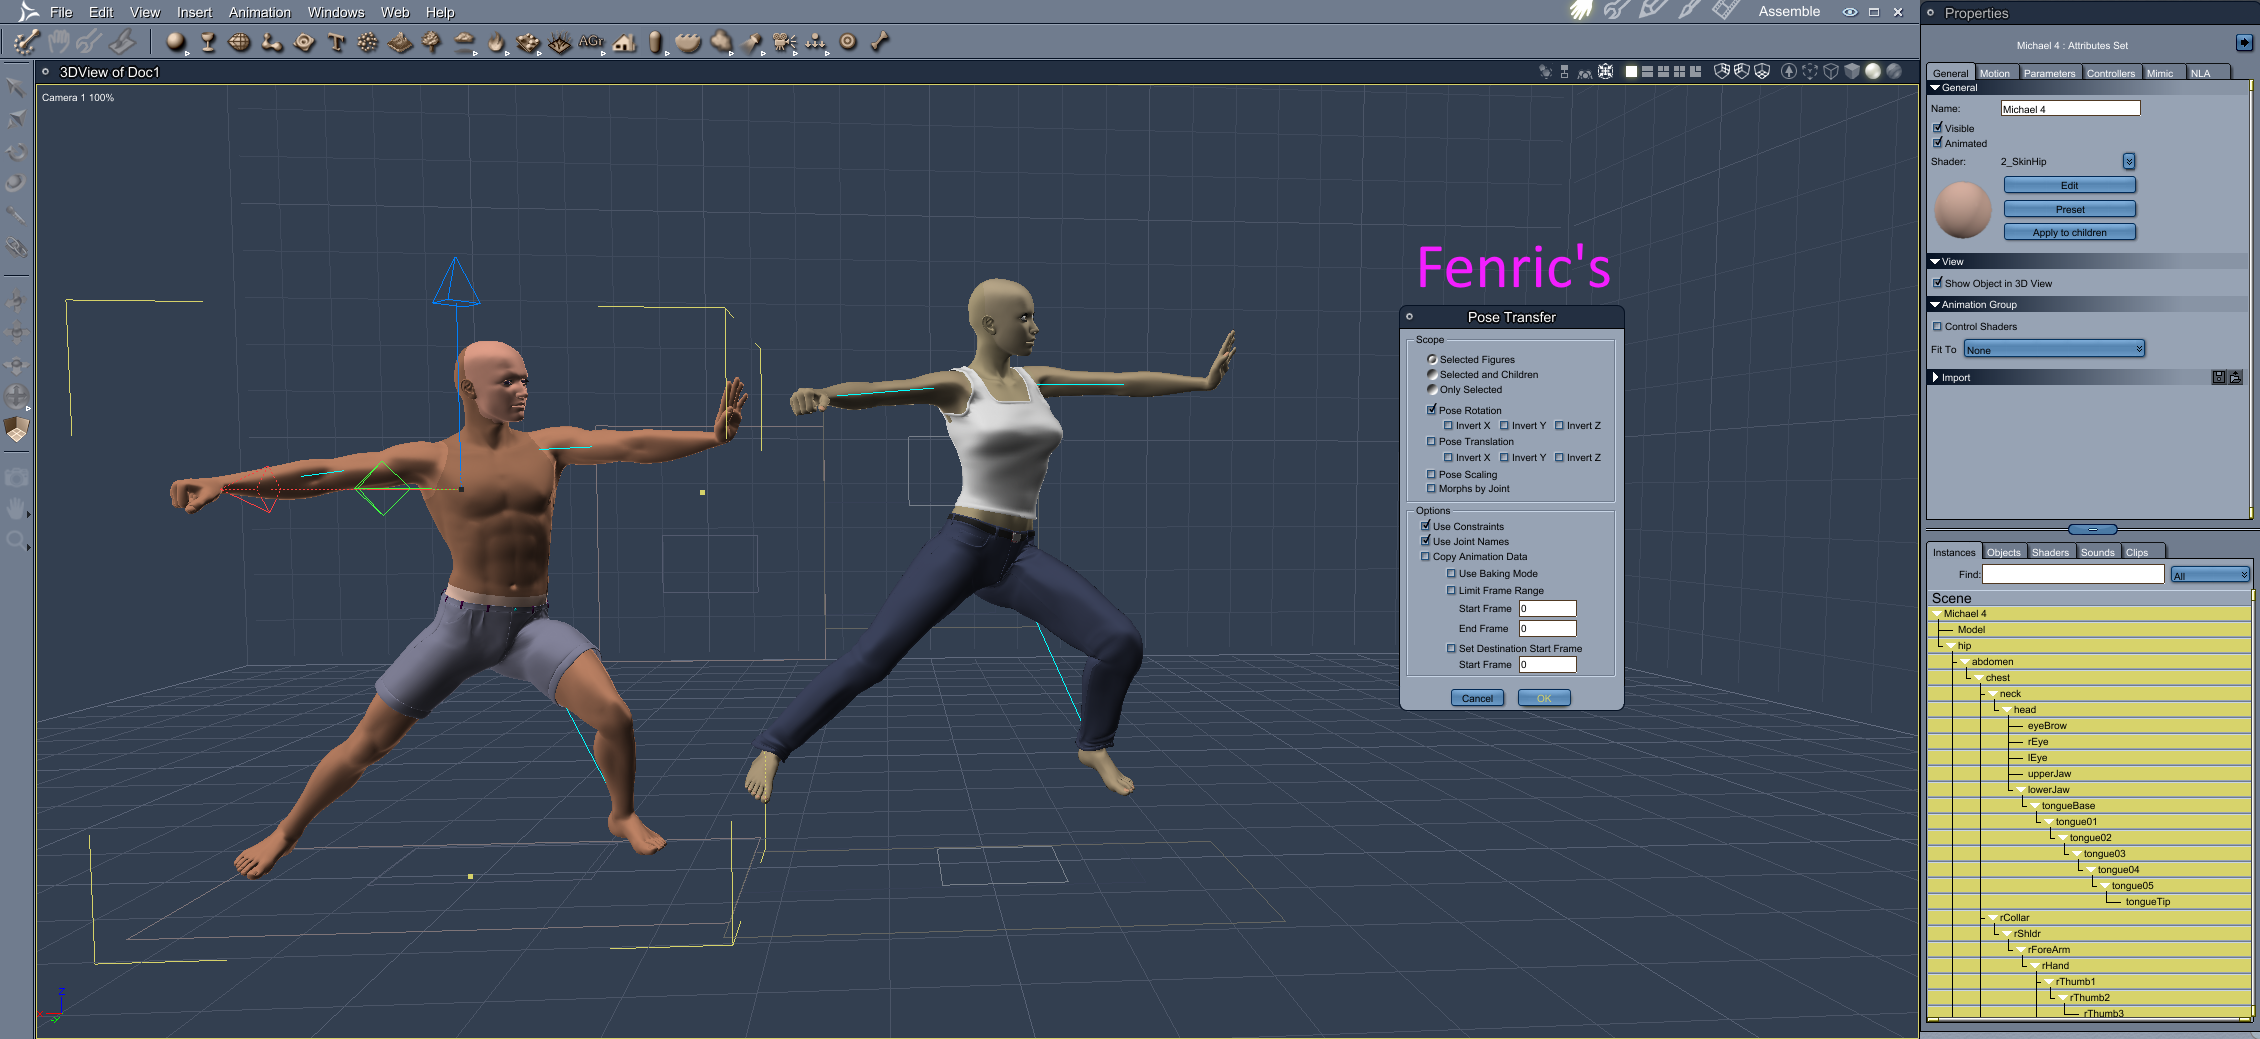Image resolution: width=2260 pixels, height=1039 pixels.
Task: Enable Morphs by Joint checkbox
Action: pos(1431,489)
